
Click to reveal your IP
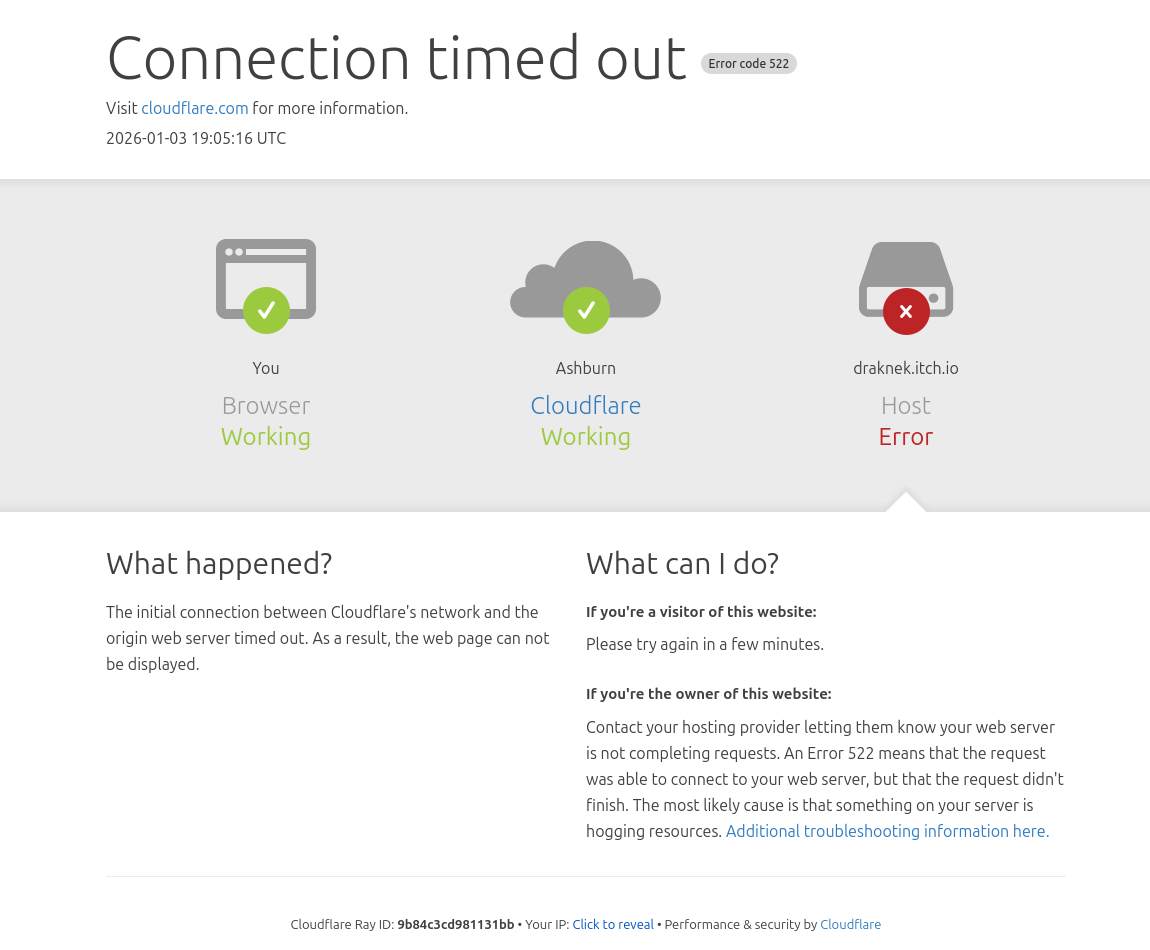pos(613,924)
